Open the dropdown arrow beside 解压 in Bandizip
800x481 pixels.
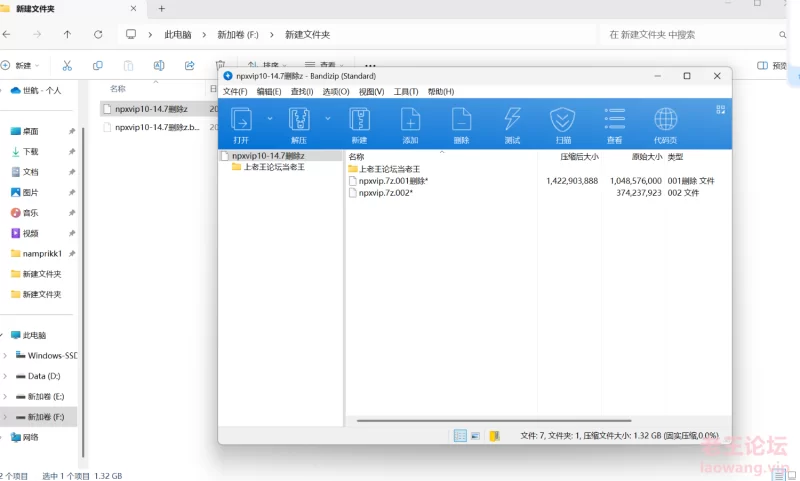pyautogui.click(x=328, y=118)
